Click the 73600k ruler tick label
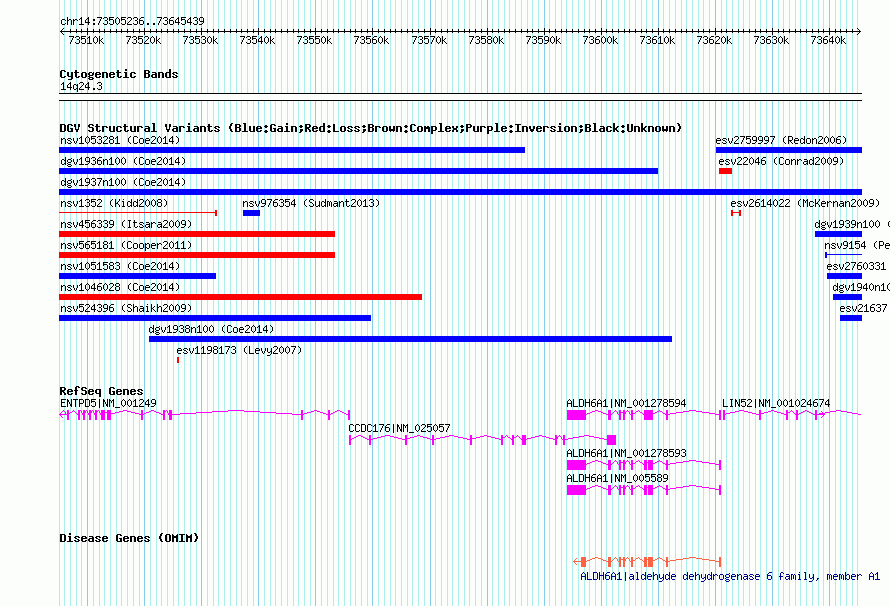This screenshot has height=606, width=890. (600, 40)
